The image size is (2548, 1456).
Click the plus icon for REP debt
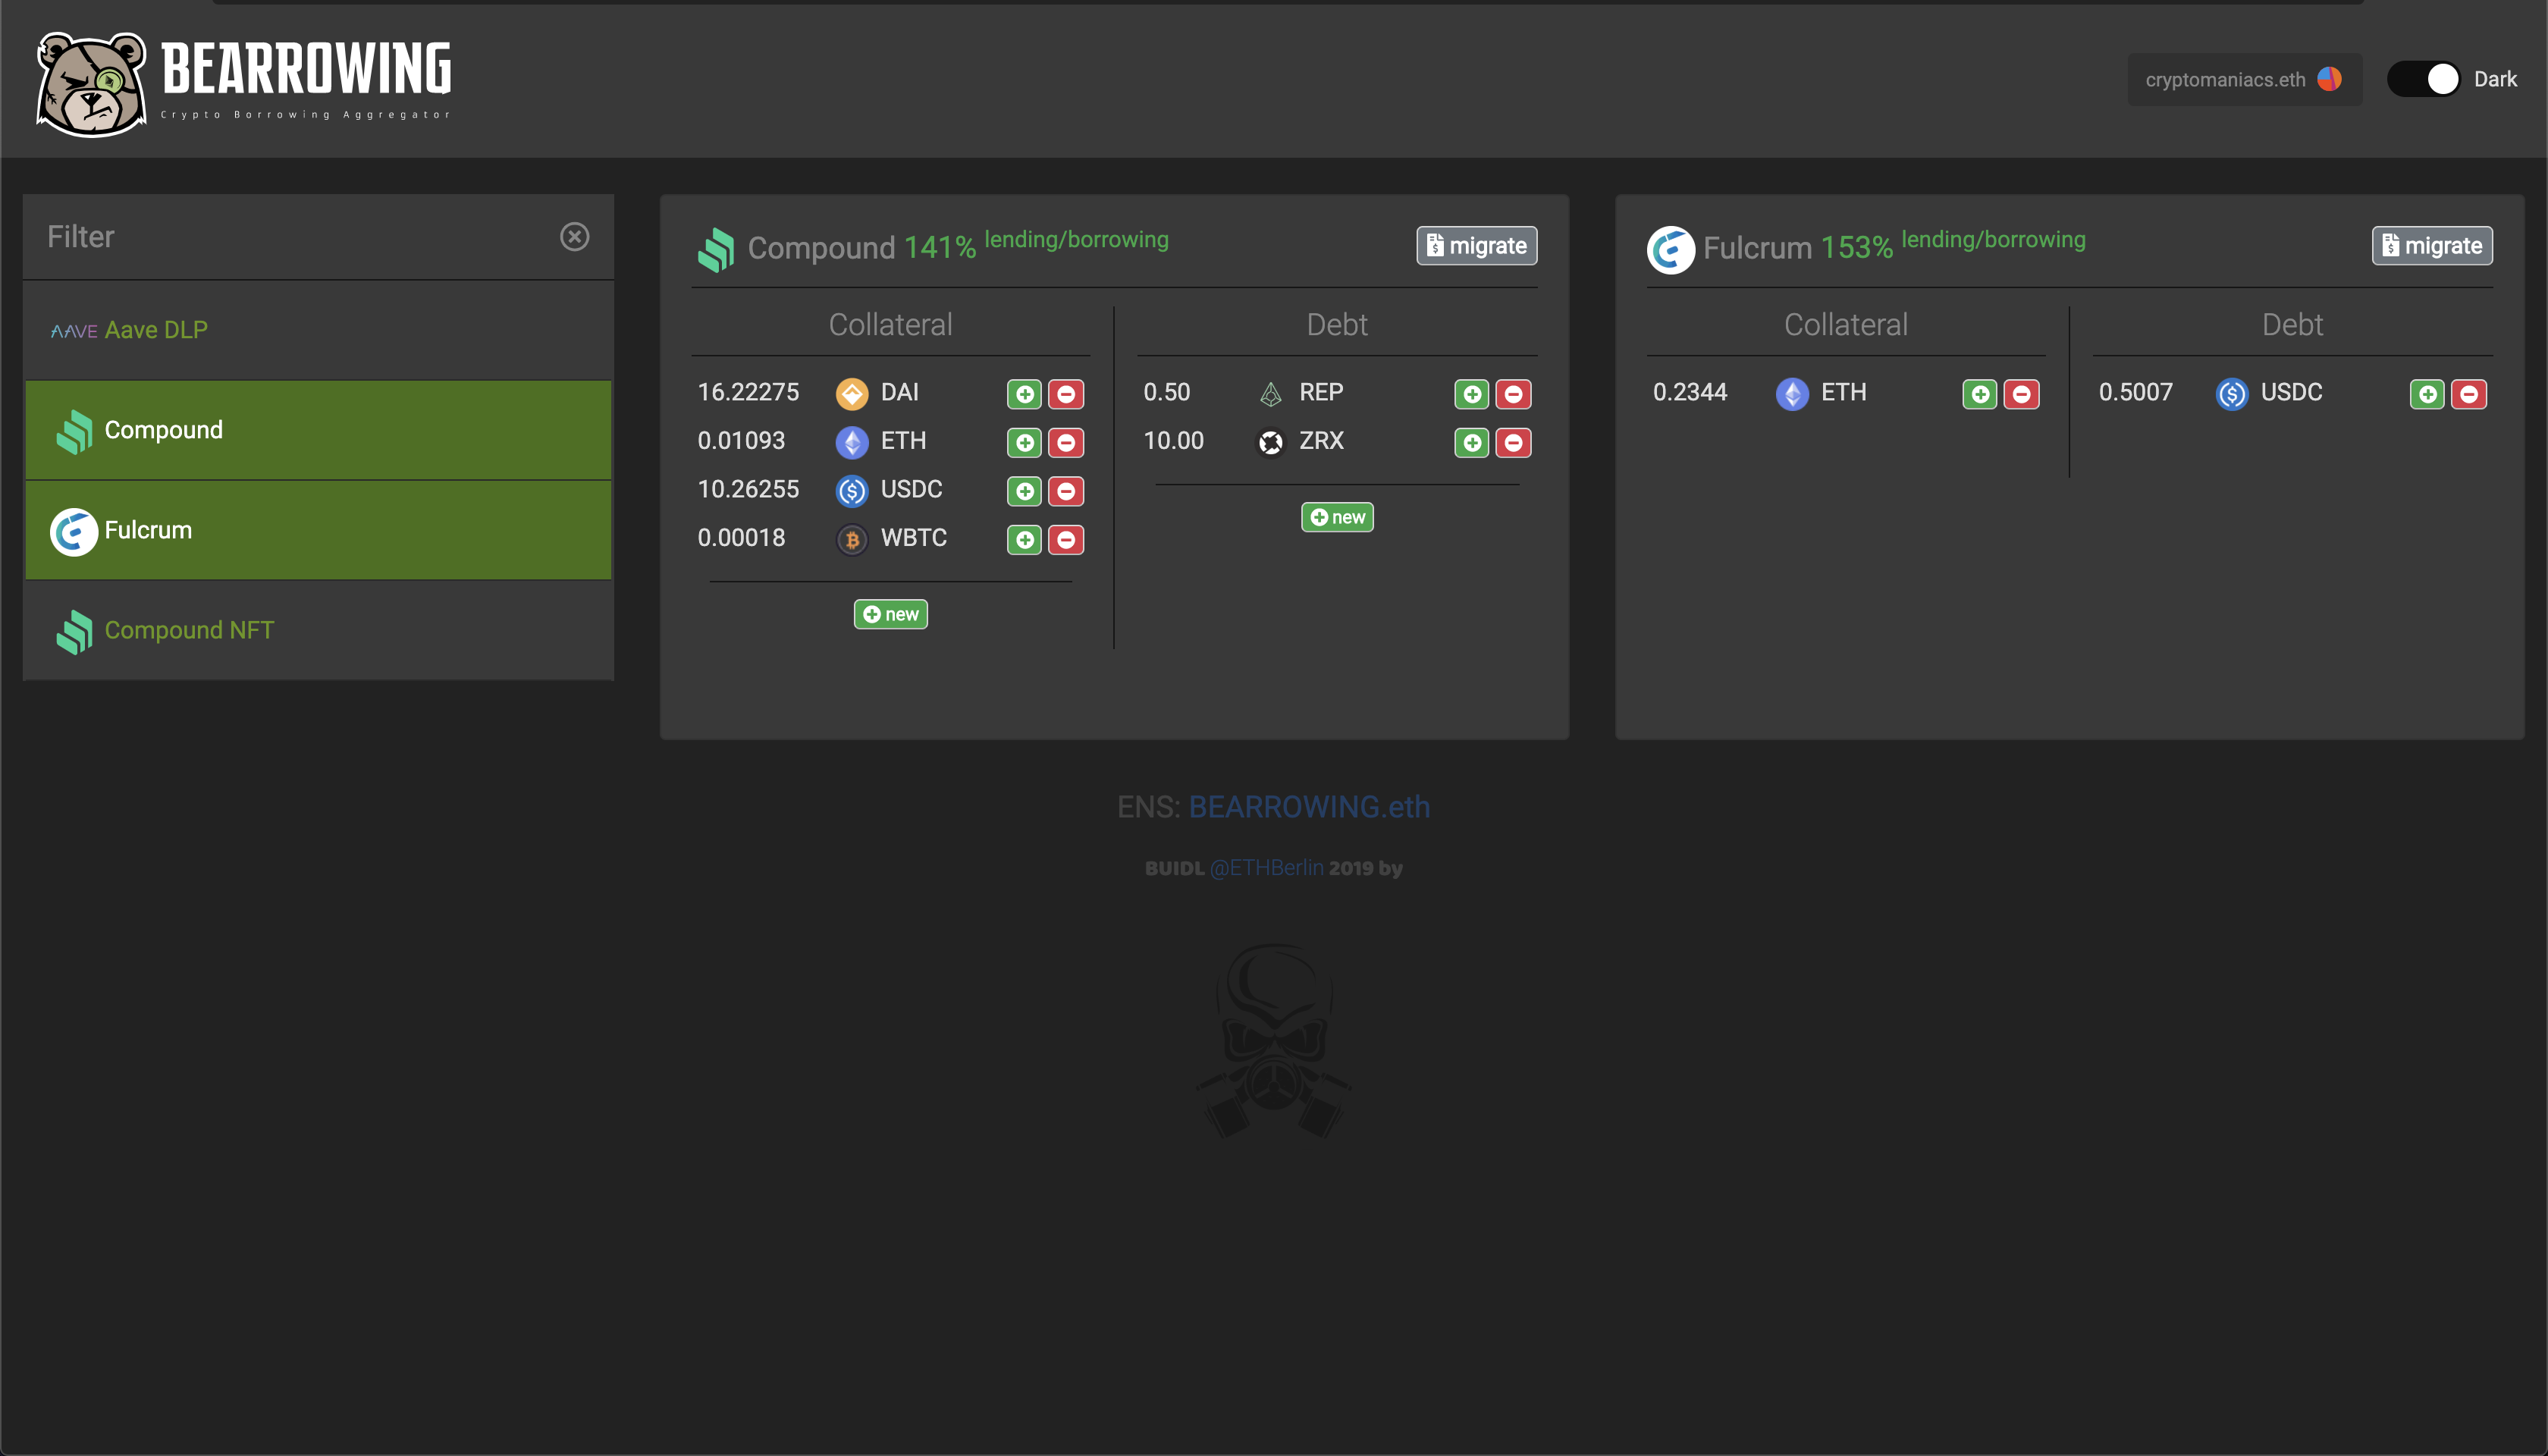pos(1471,394)
